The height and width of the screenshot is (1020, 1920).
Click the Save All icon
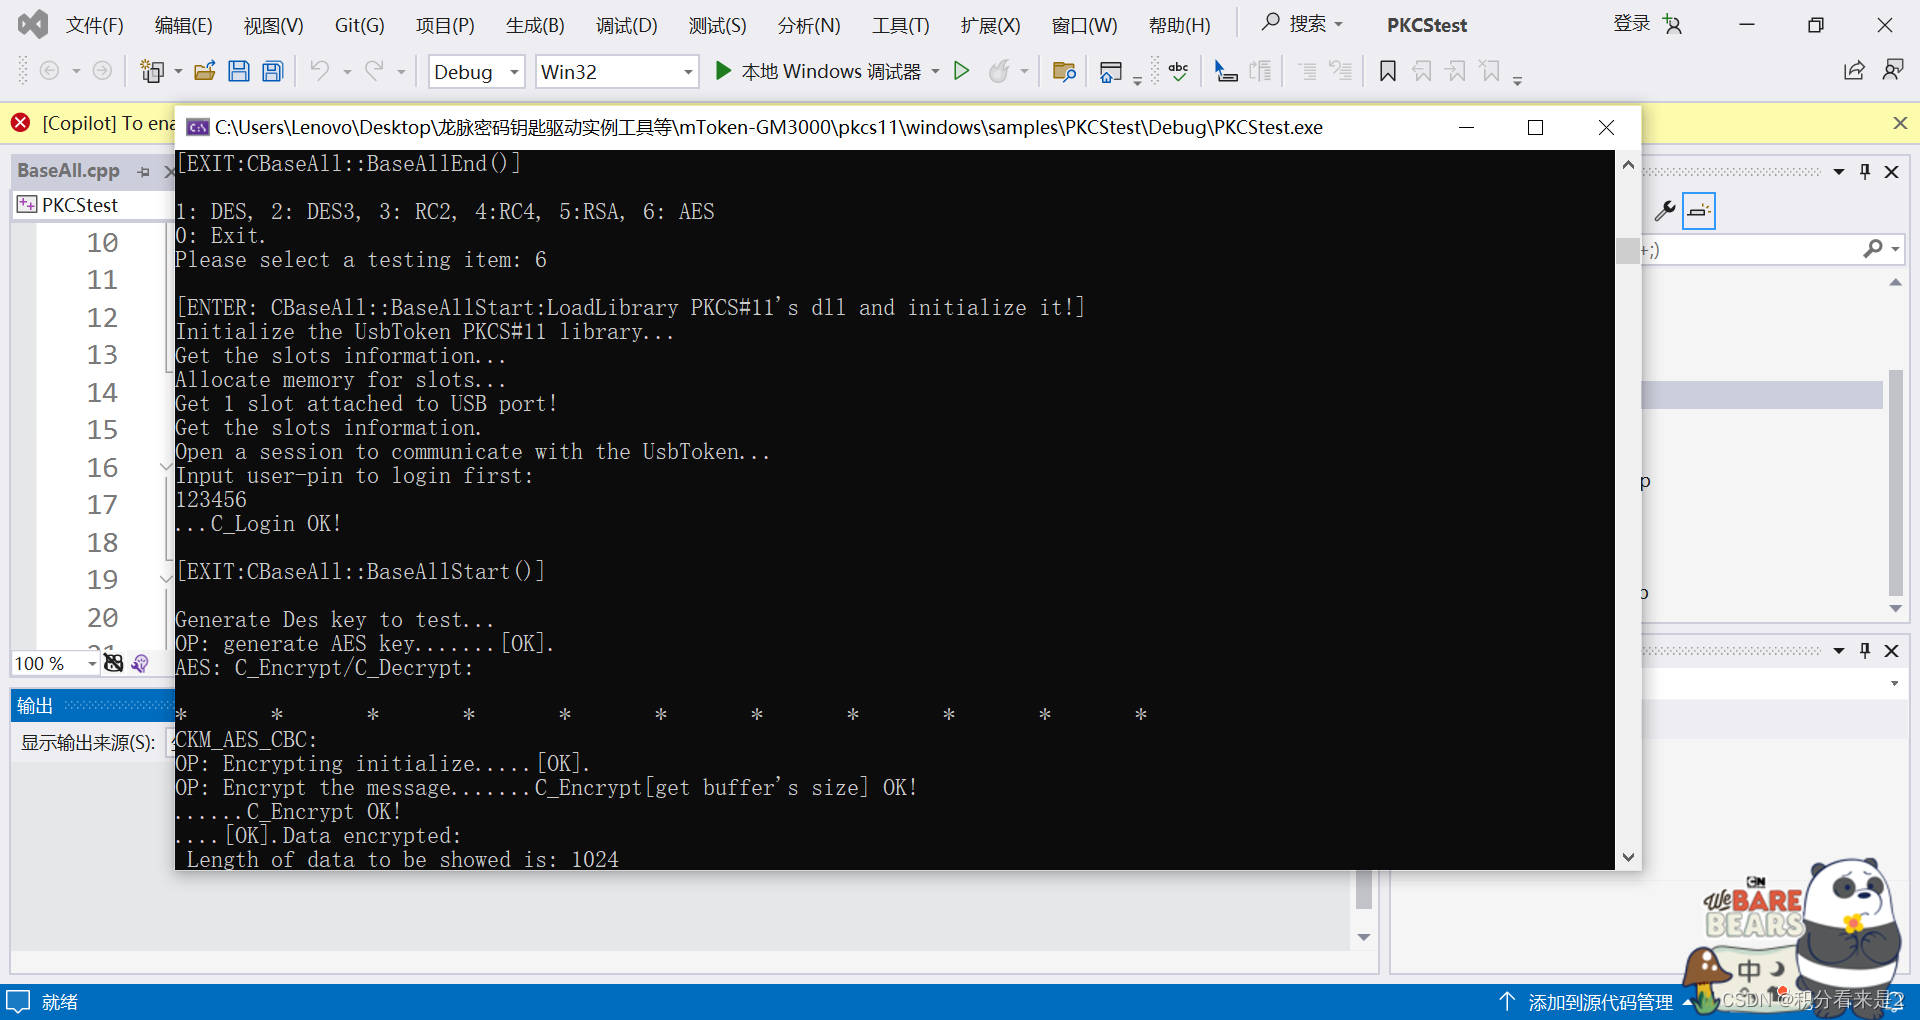tap(272, 71)
